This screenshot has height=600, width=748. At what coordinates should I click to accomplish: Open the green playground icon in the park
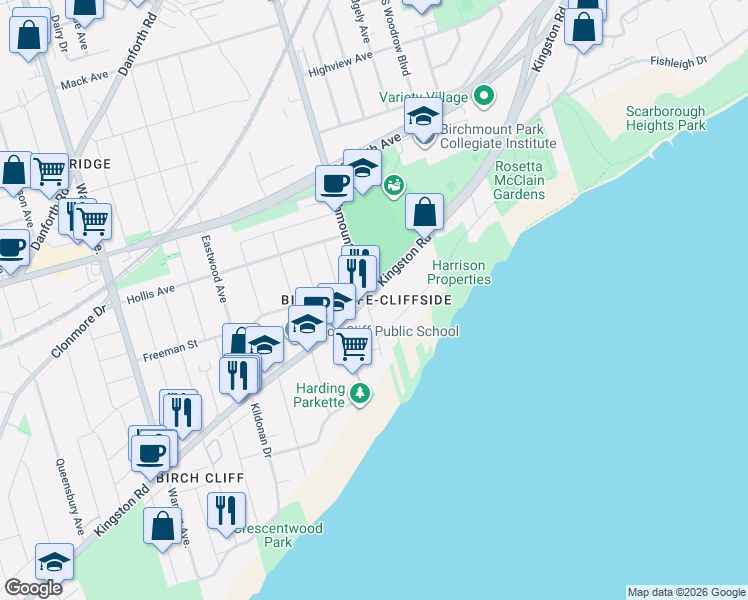394,186
